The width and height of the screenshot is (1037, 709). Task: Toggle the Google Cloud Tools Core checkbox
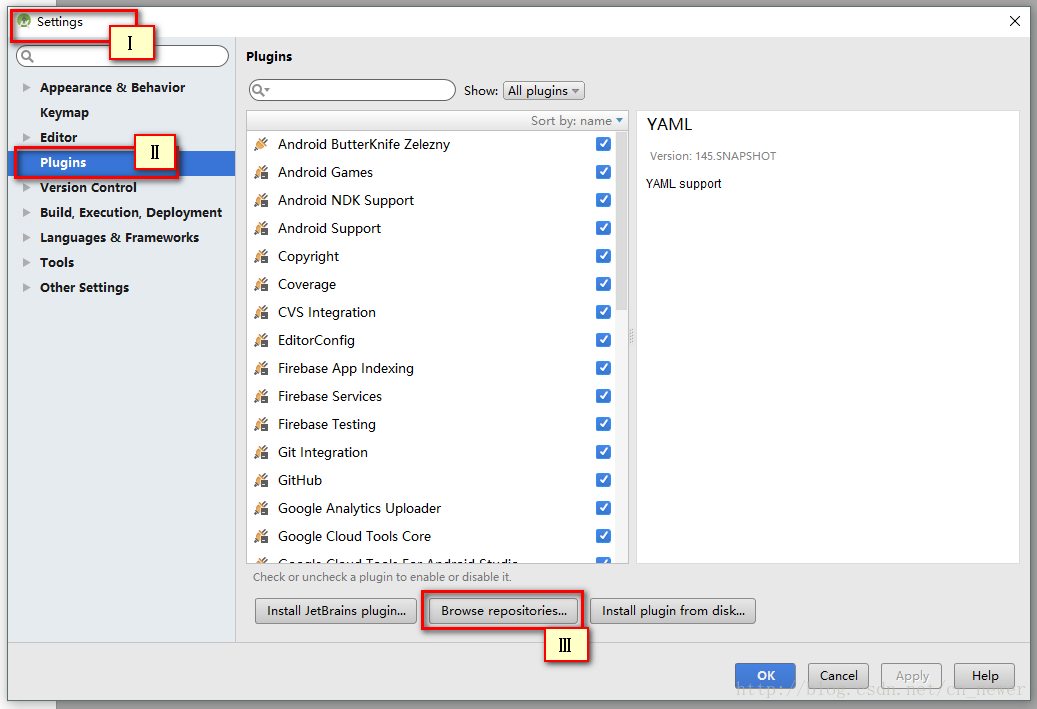(x=603, y=536)
